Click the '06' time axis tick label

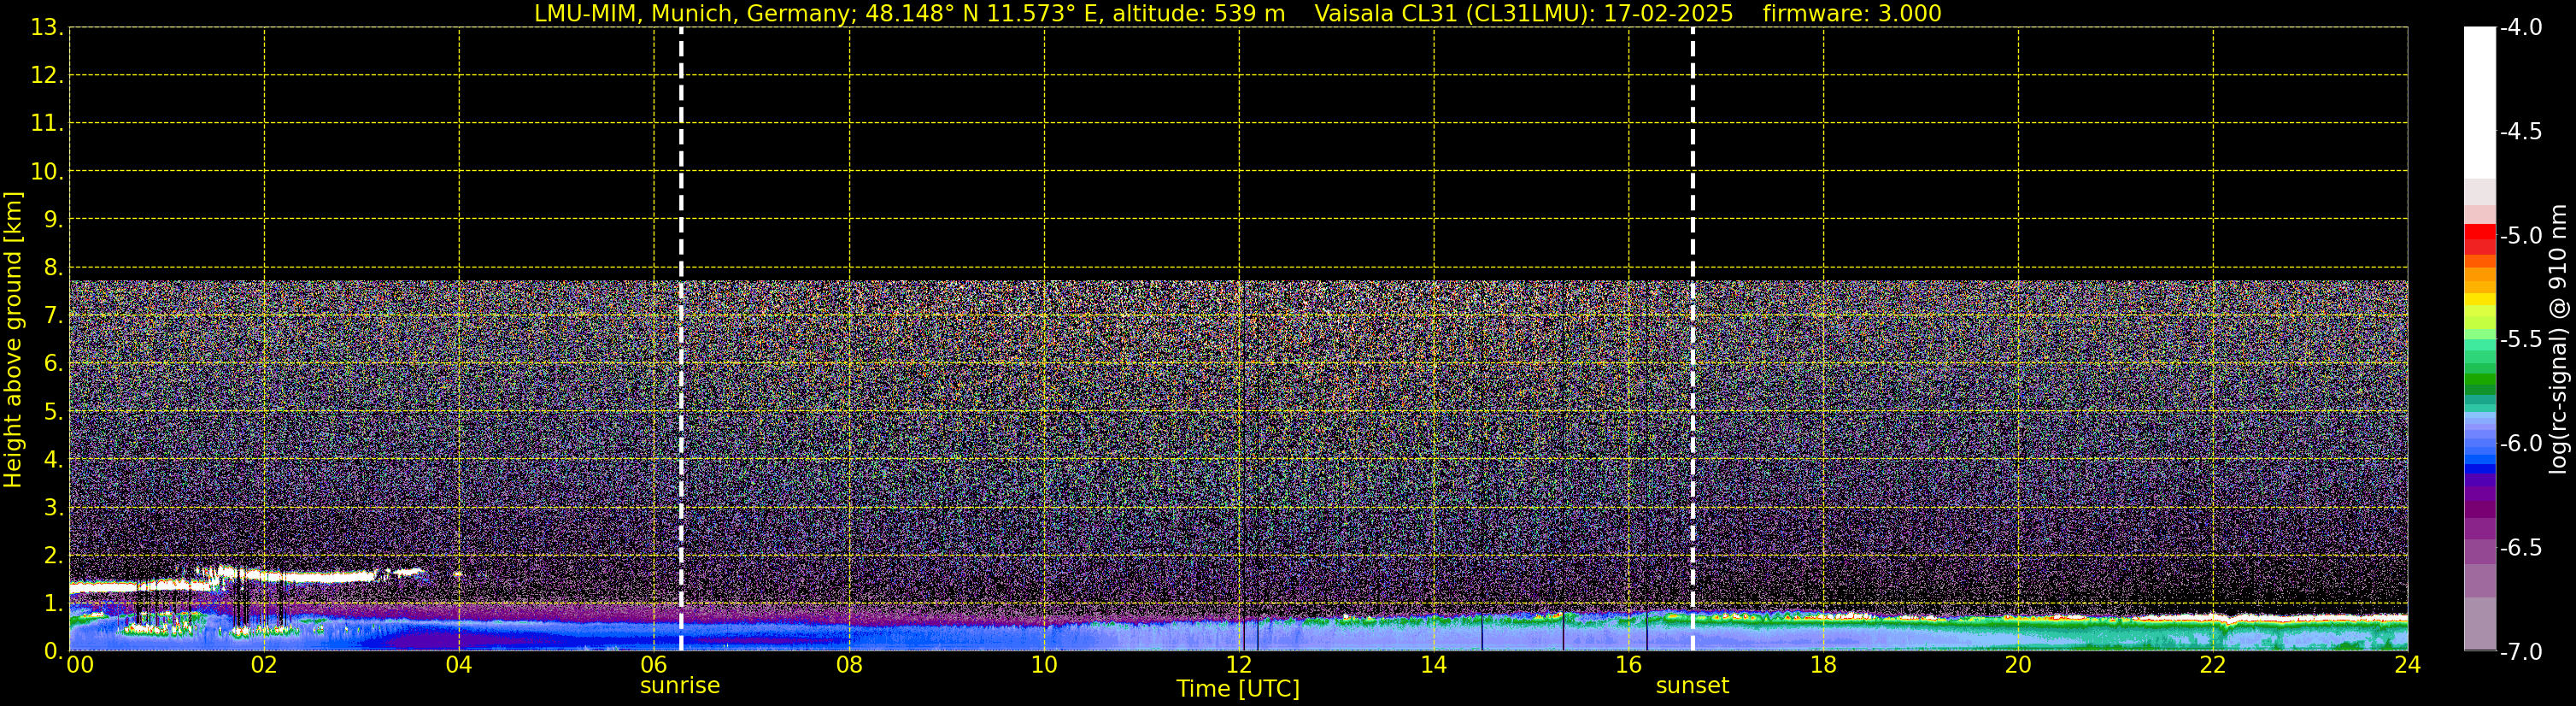coord(654,665)
